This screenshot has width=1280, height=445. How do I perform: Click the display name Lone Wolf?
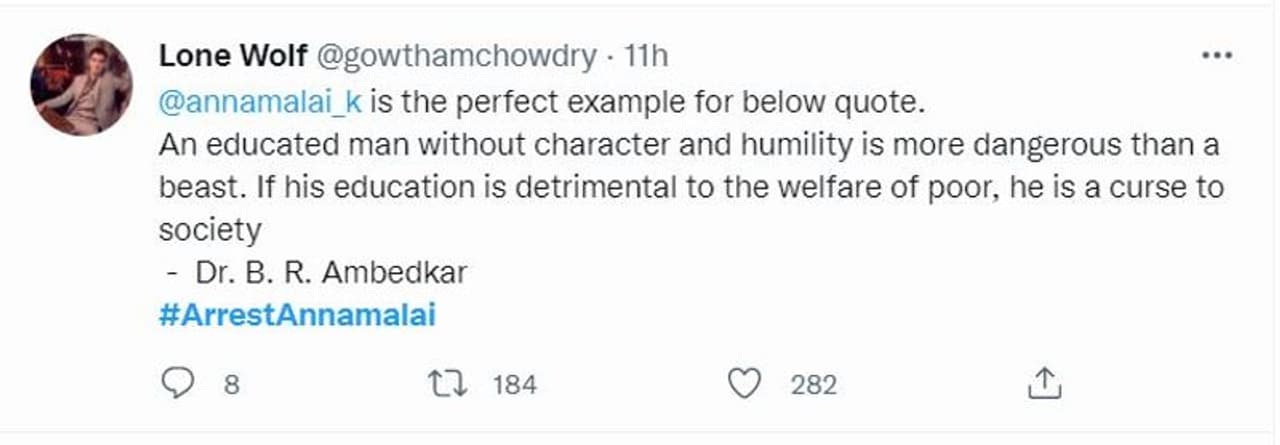pyautogui.click(x=233, y=57)
